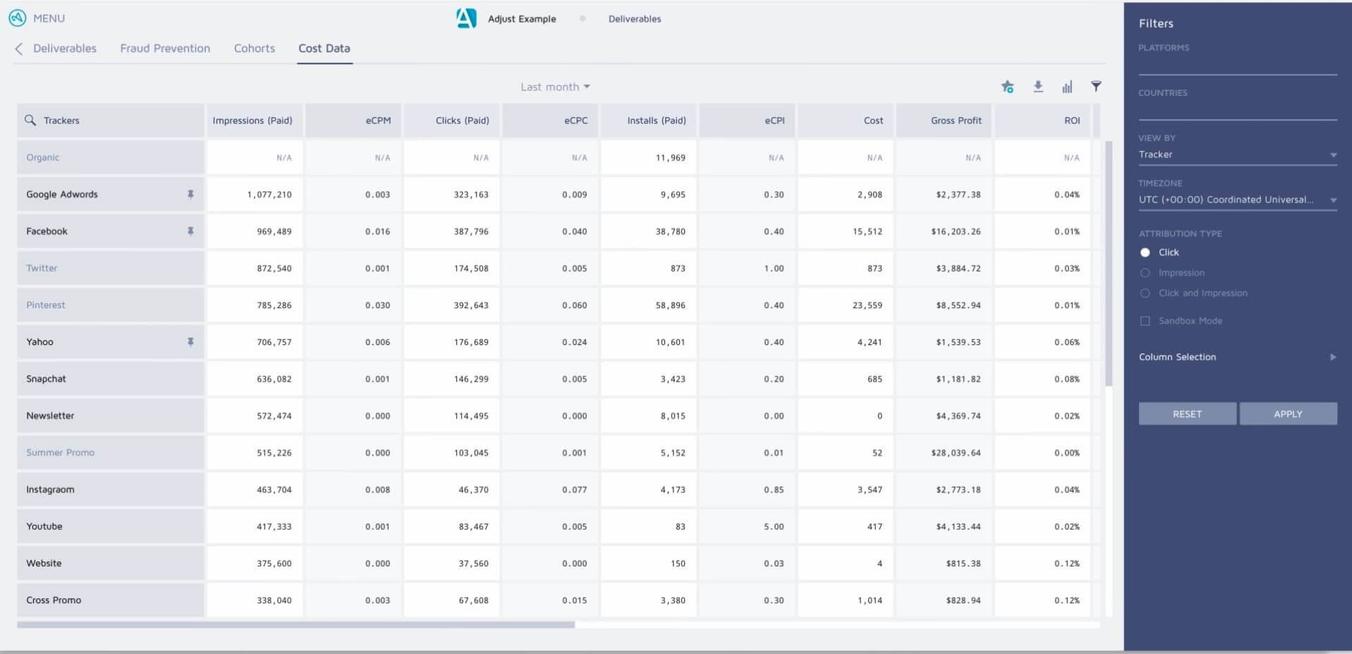Sort by Clicks (Paid) column header
1352x654 pixels.
pos(451,120)
